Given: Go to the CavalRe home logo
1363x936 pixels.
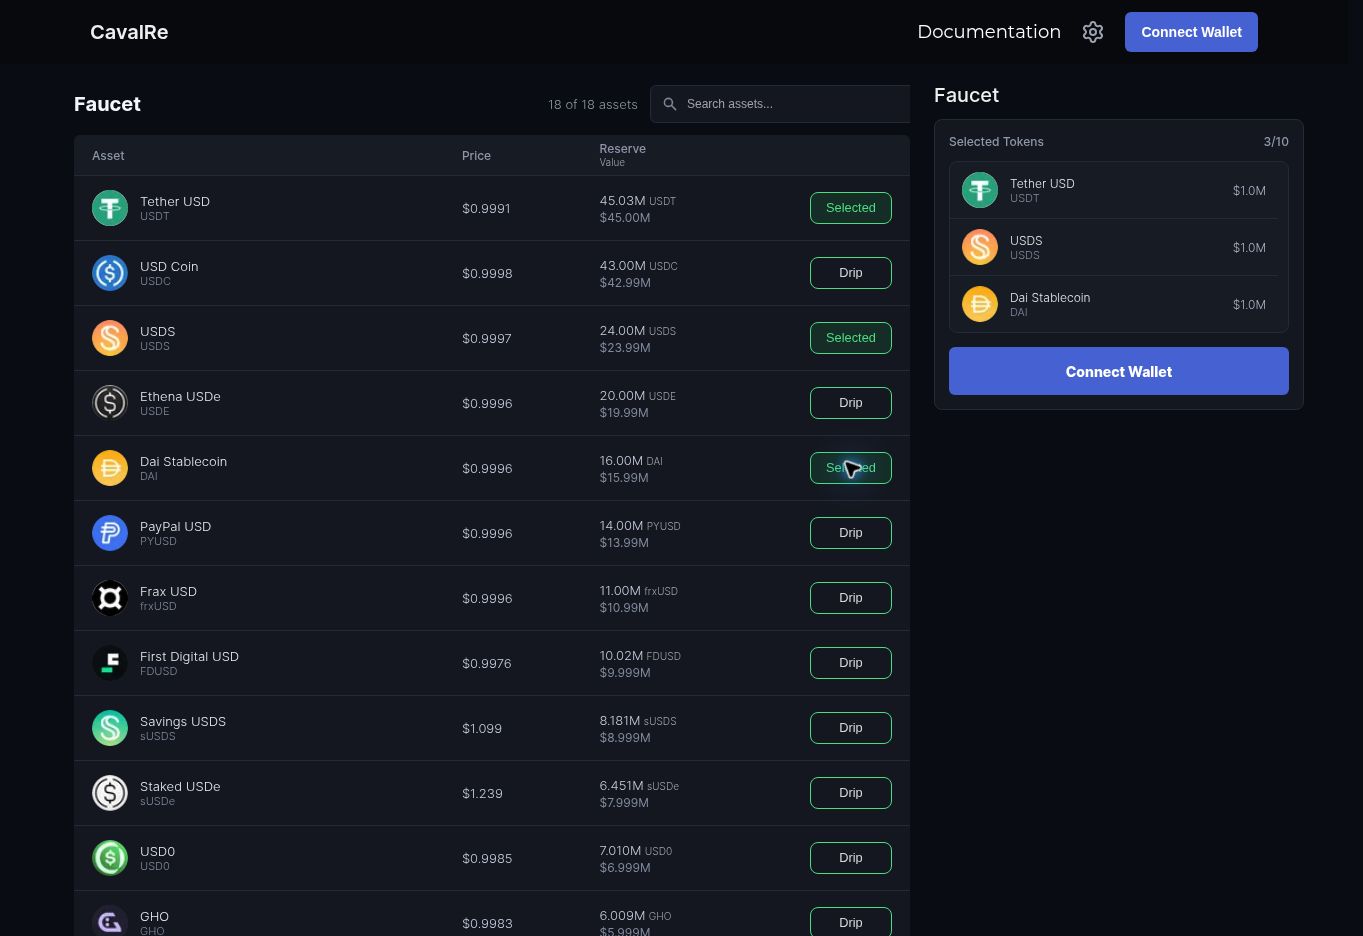Looking at the screenshot, I should pos(129,32).
